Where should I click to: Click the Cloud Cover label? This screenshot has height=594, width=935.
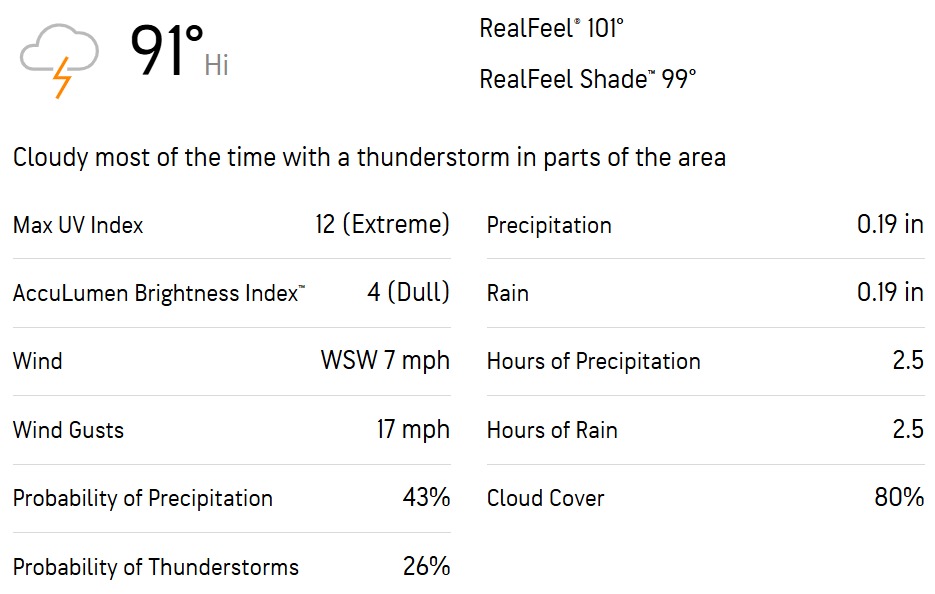click(x=545, y=498)
